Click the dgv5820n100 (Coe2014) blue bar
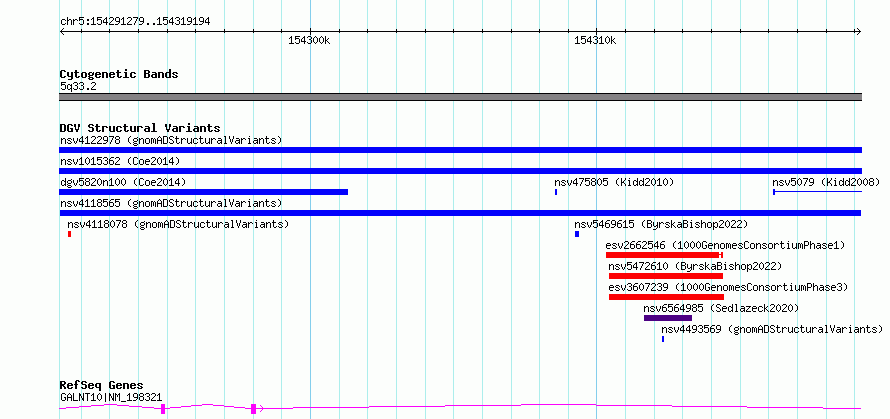Image resolution: width=890 pixels, height=419 pixels. pyautogui.click(x=203, y=192)
